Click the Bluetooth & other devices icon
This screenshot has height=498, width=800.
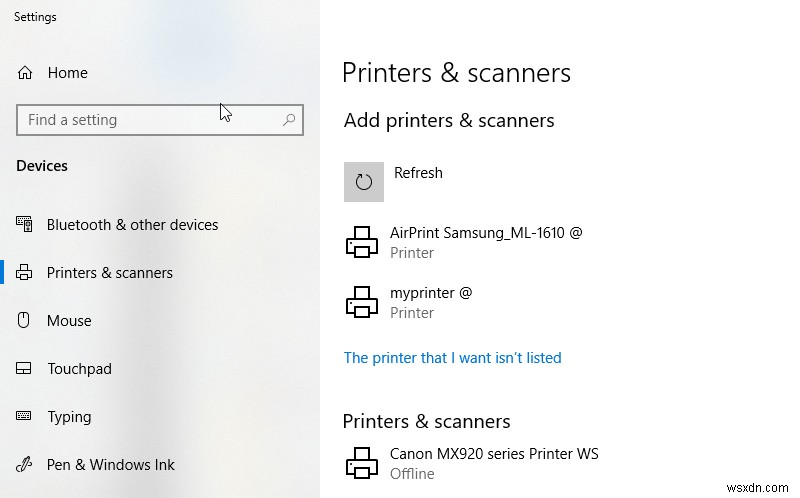25,225
